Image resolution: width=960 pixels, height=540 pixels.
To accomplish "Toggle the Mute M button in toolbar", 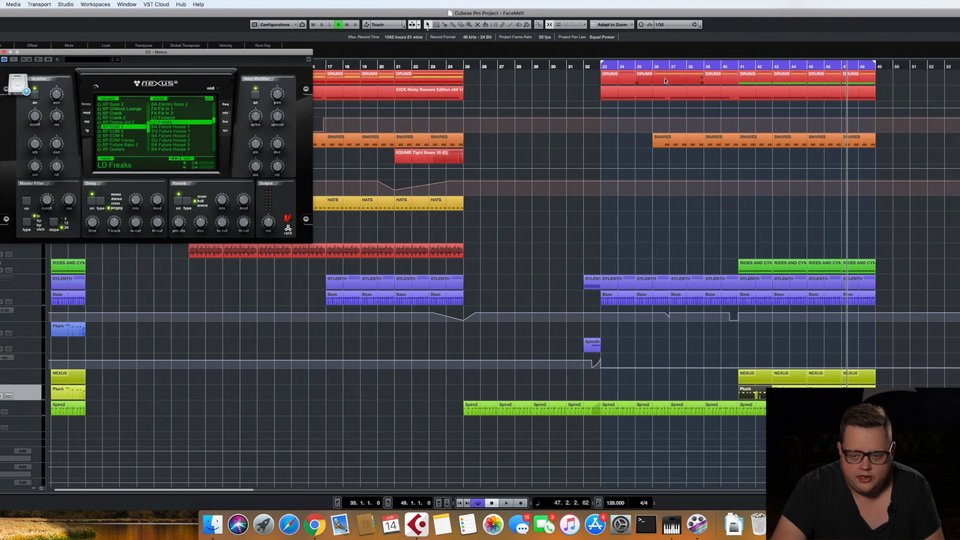I will tap(313, 24).
